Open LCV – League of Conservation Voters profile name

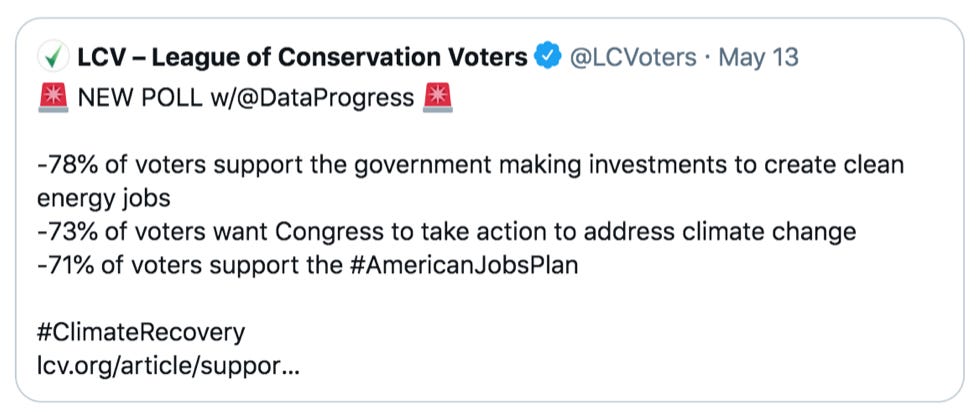click(x=303, y=57)
